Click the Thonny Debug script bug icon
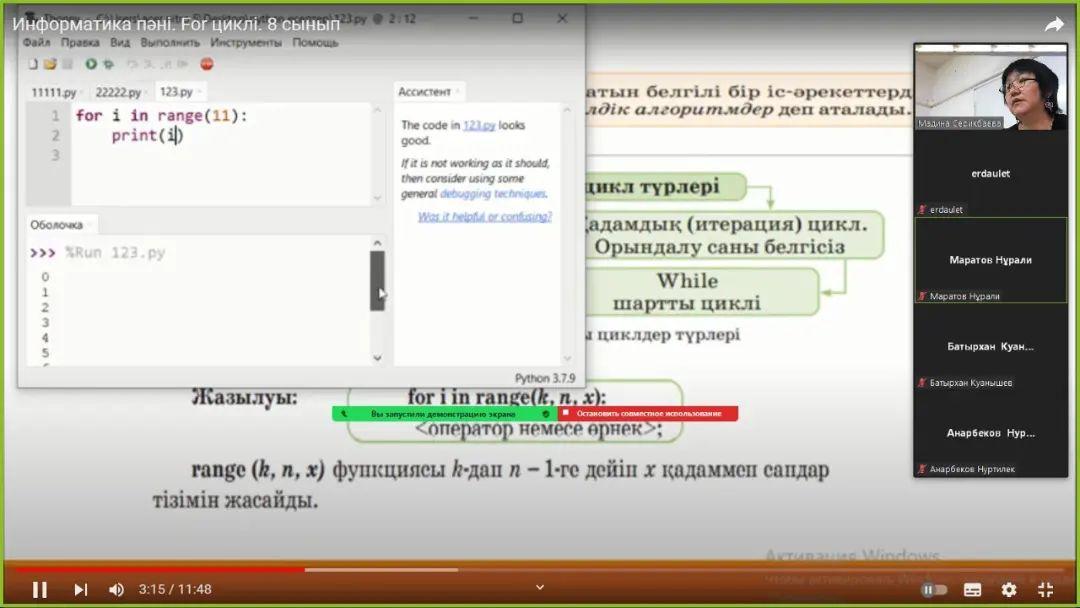The width and height of the screenshot is (1080, 608). pos(109,64)
